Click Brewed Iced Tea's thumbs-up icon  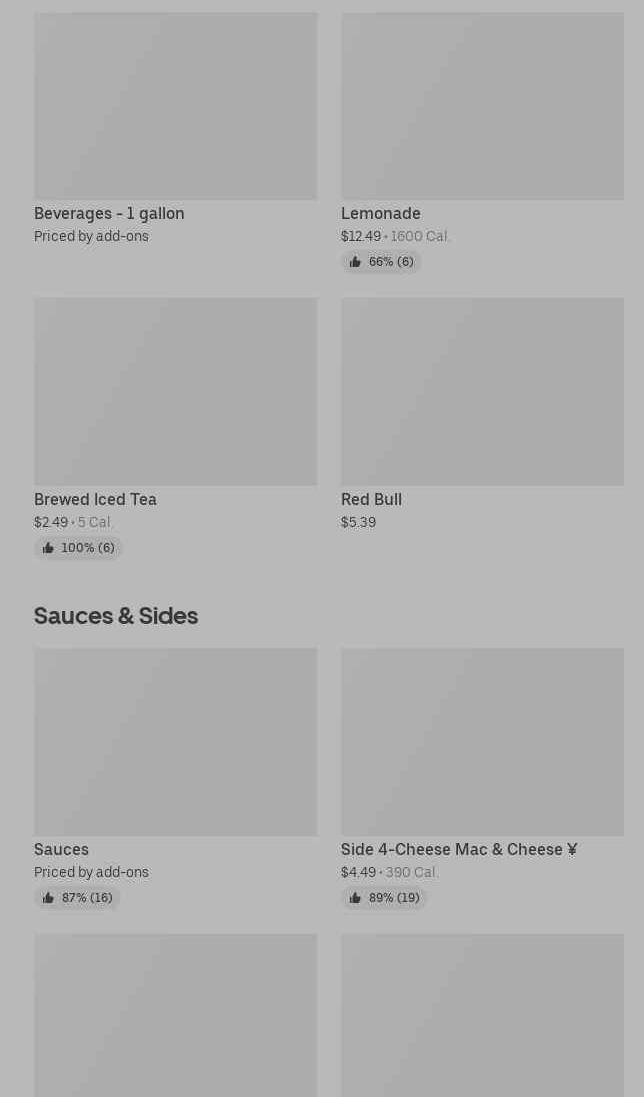(48, 548)
